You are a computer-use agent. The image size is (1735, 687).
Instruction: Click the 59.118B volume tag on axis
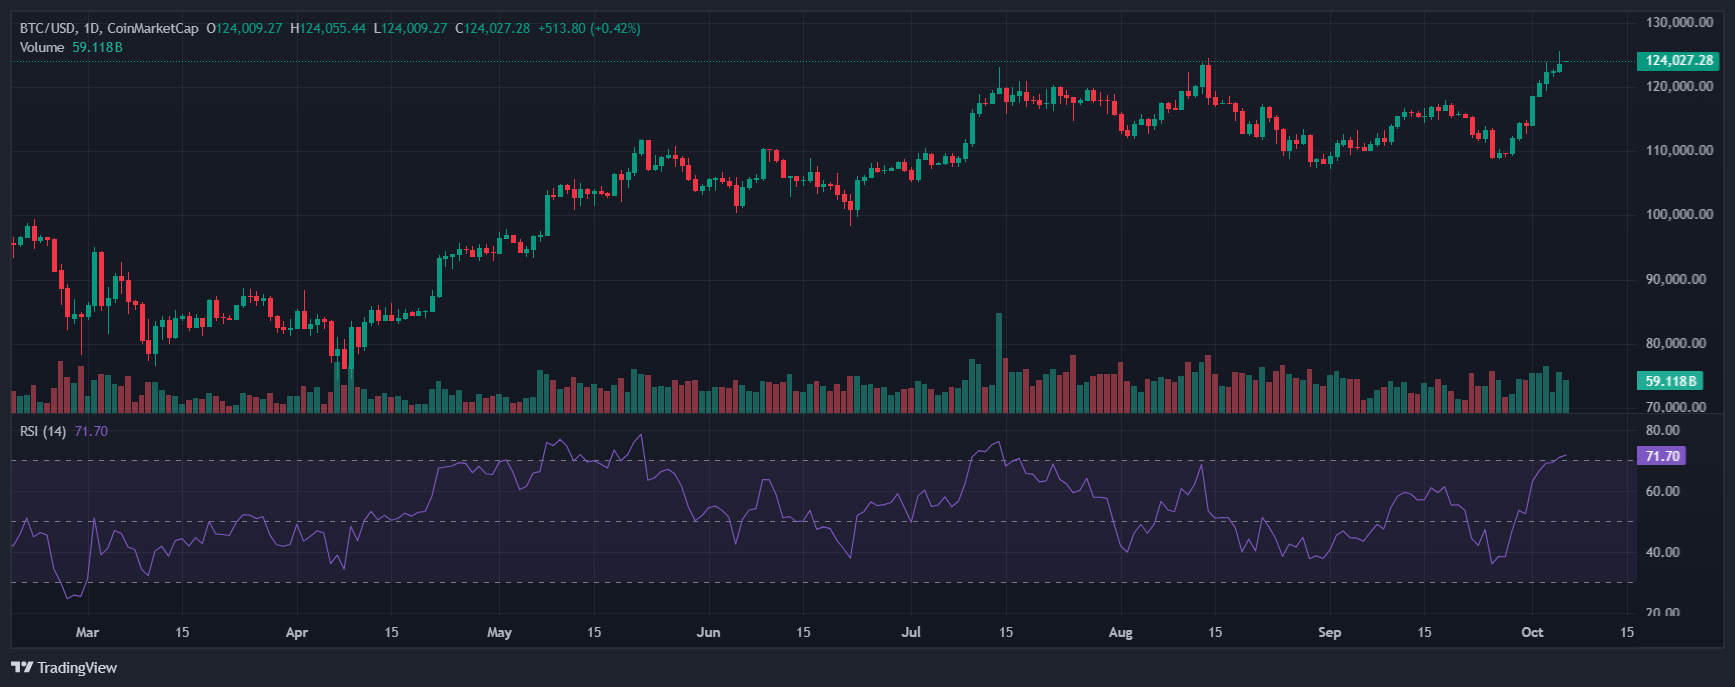(x=1670, y=381)
